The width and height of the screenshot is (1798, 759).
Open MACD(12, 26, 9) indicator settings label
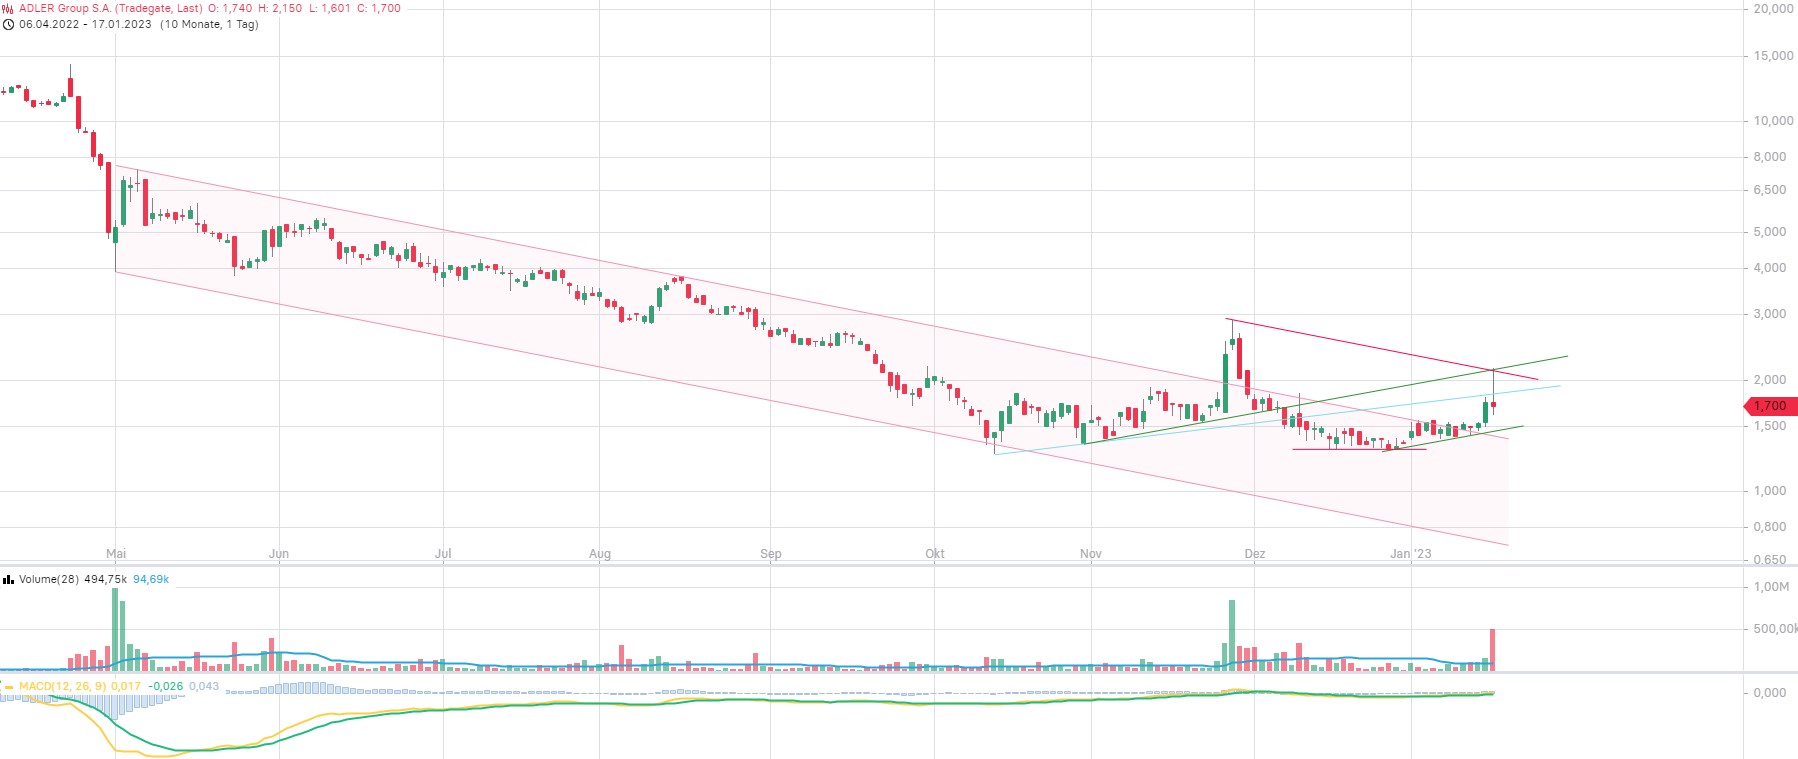point(62,687)
